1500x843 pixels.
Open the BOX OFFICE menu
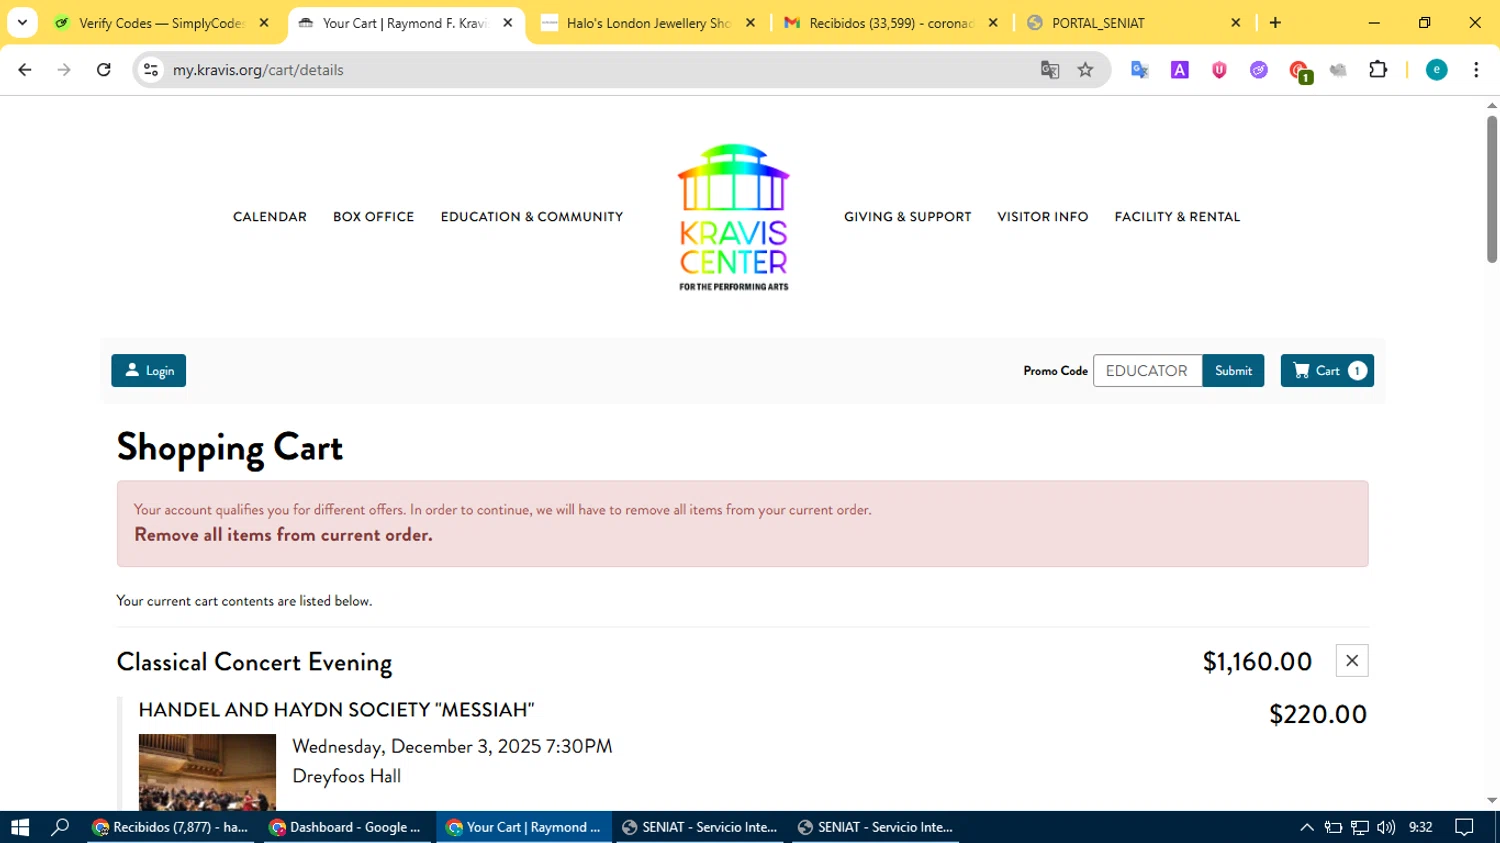(x=373, y=217)
